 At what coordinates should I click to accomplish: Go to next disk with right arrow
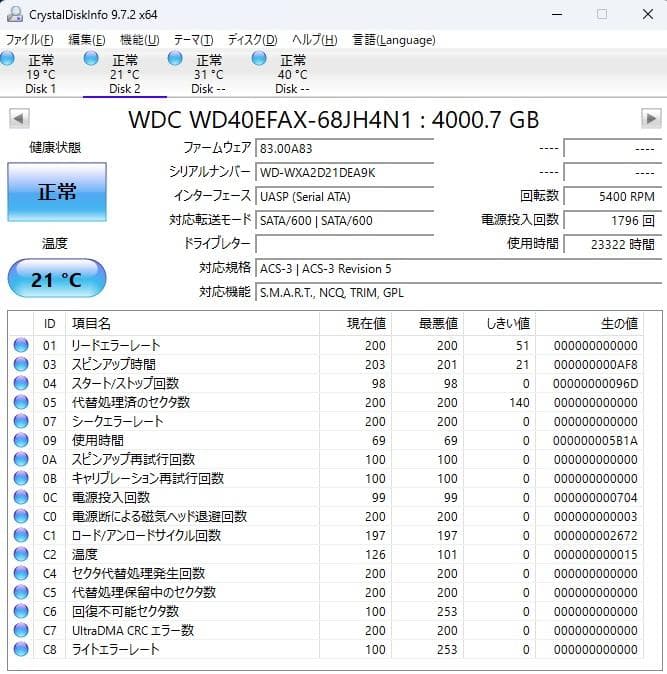tap(651, 119)
